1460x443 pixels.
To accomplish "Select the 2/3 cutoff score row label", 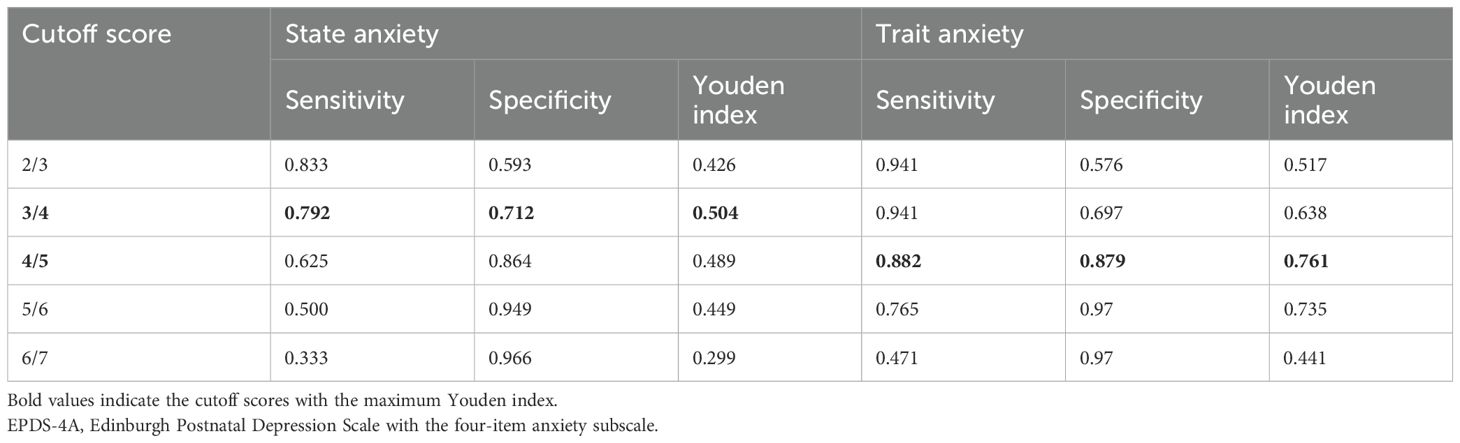I will 34,164.
